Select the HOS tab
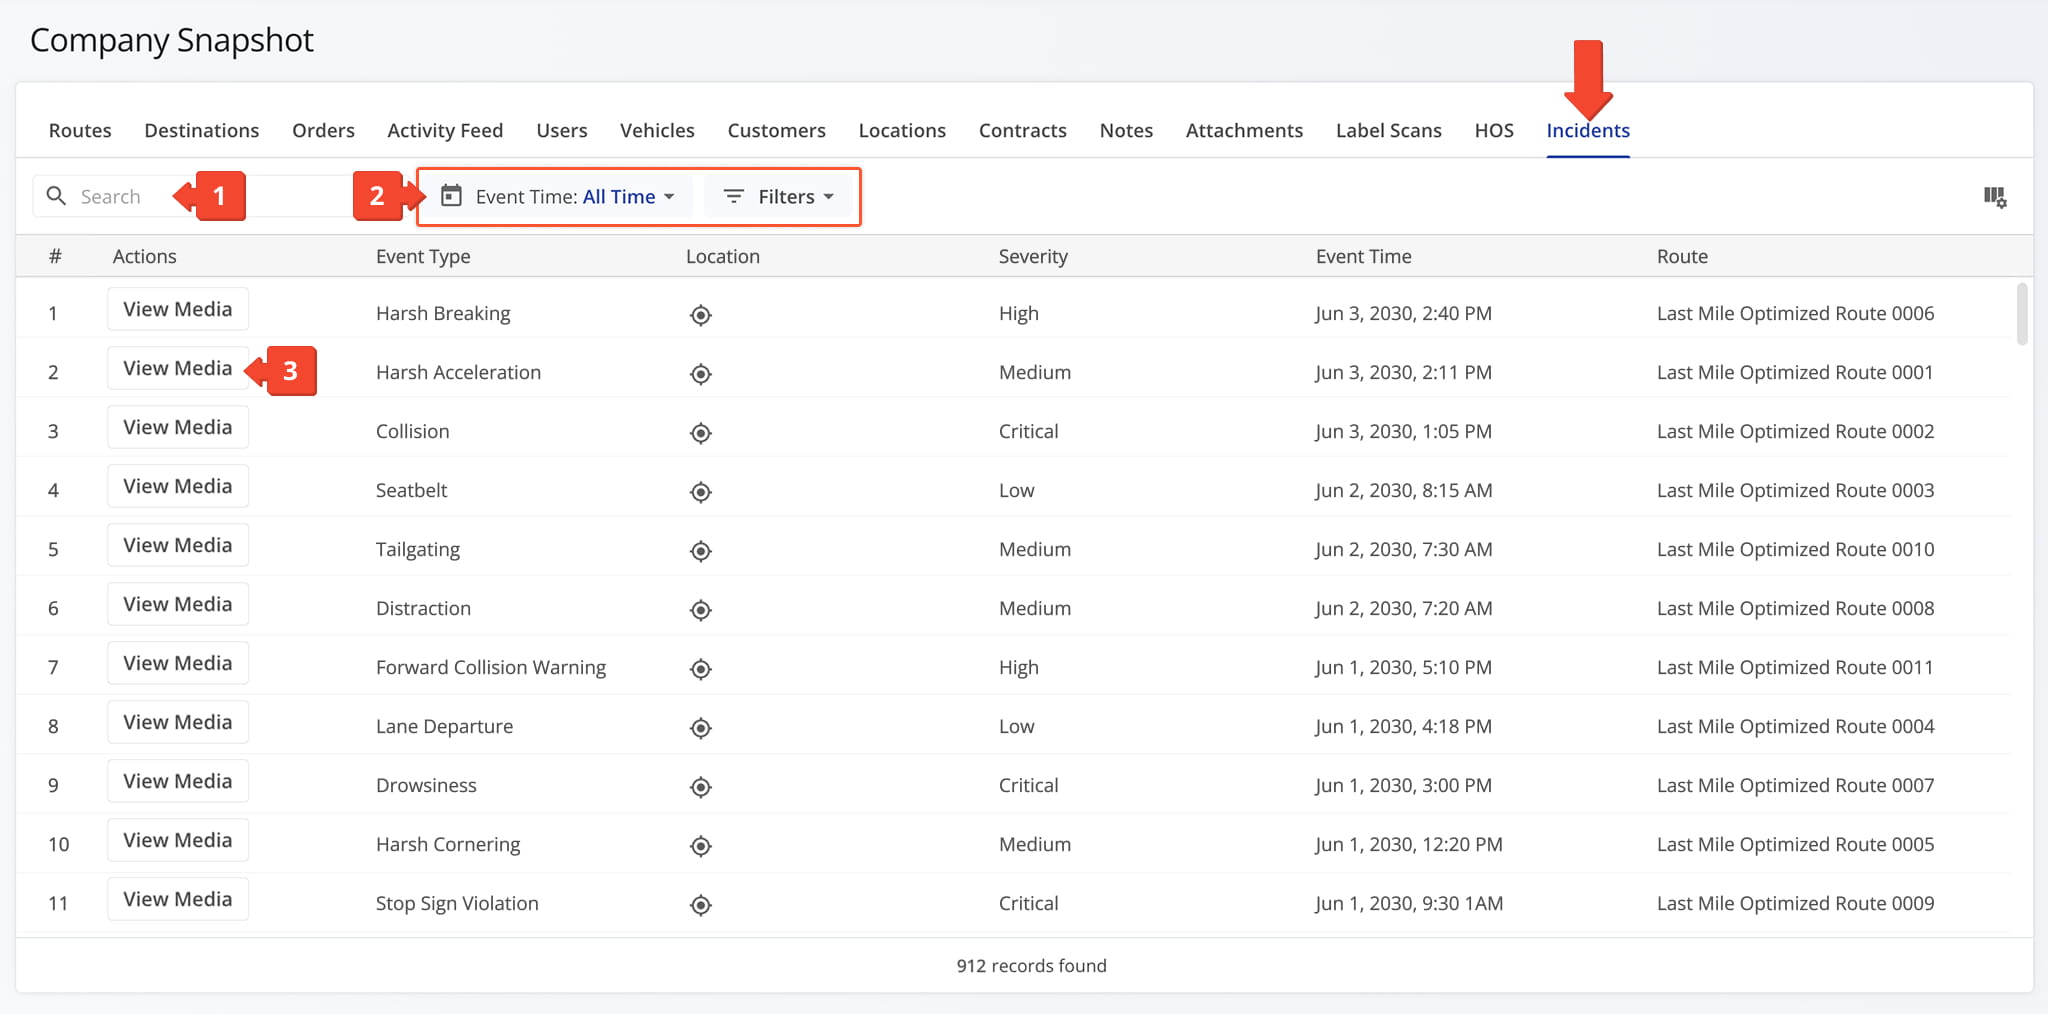This screenshot has height=1014, width=2048. (1494, 130)
